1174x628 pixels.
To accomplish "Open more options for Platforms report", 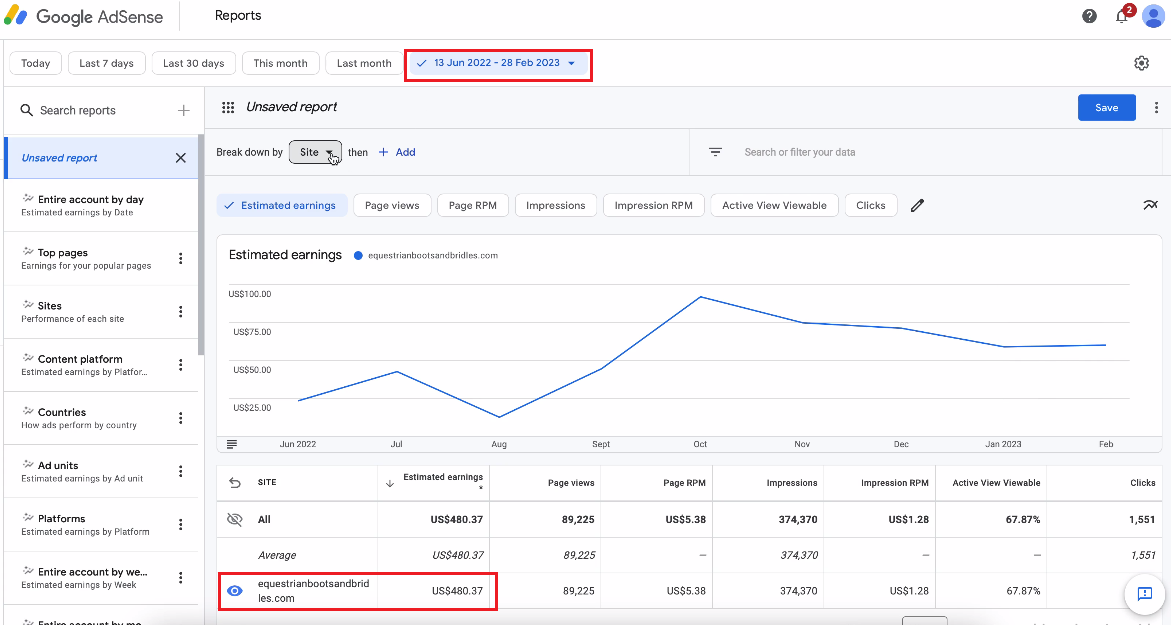I will [x=180, y=525].
